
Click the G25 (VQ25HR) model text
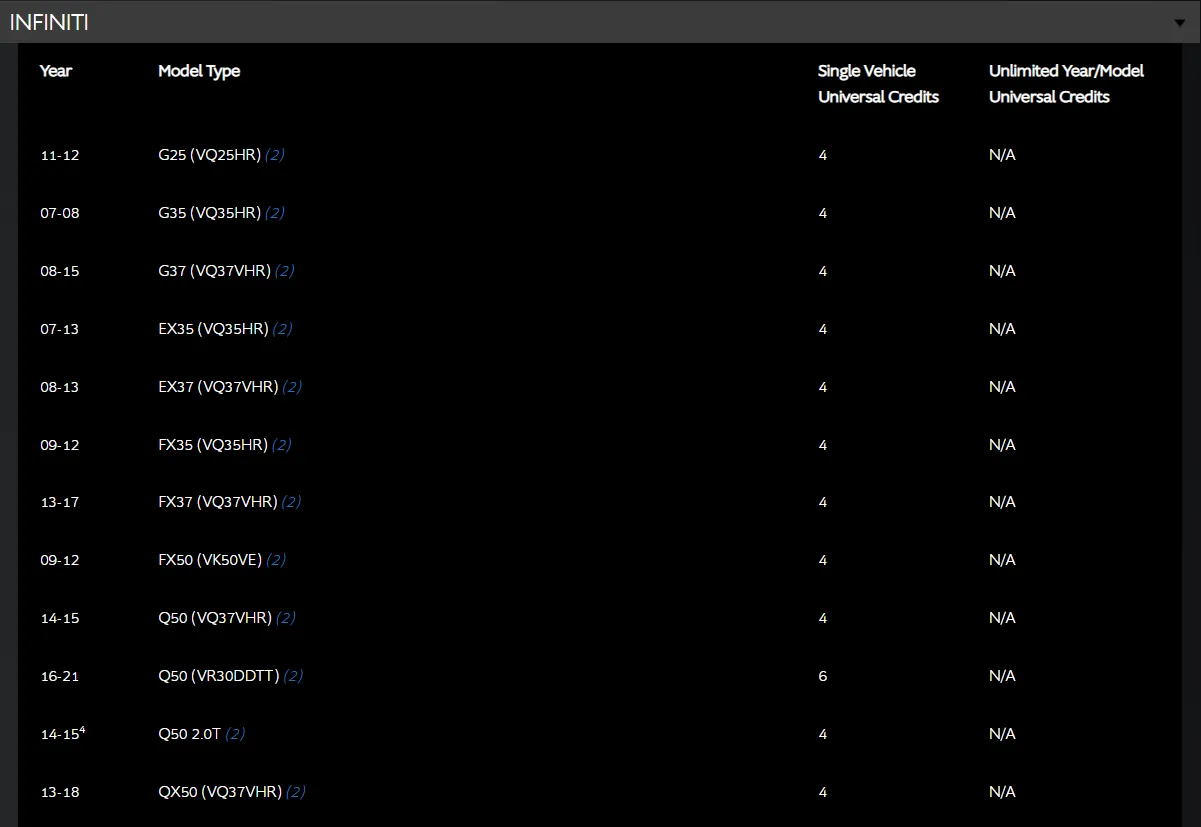click(x=209, y=155)
